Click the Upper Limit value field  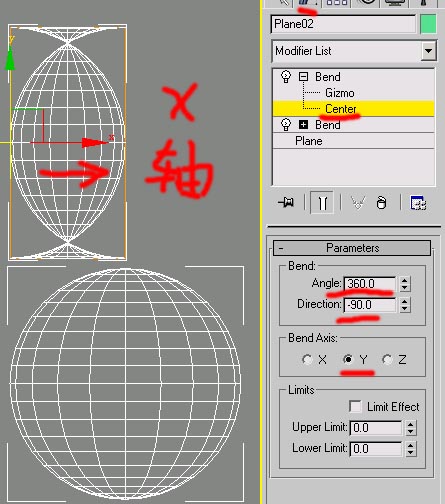(376, 428)
